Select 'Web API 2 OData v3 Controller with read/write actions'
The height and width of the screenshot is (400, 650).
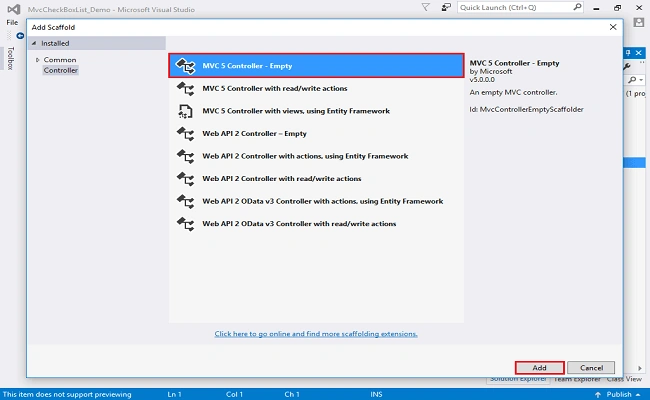[x=316, y=224]
